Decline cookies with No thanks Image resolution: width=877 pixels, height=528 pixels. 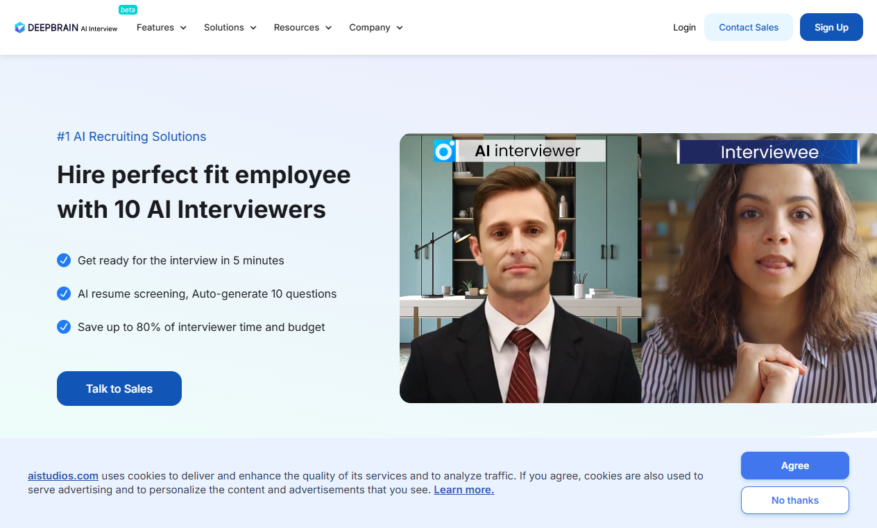tap(795, 500)
